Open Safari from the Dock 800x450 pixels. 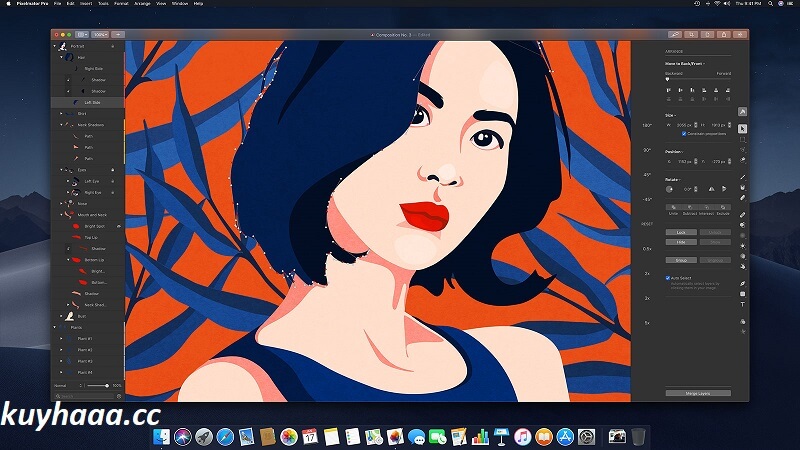click(225, 437)
